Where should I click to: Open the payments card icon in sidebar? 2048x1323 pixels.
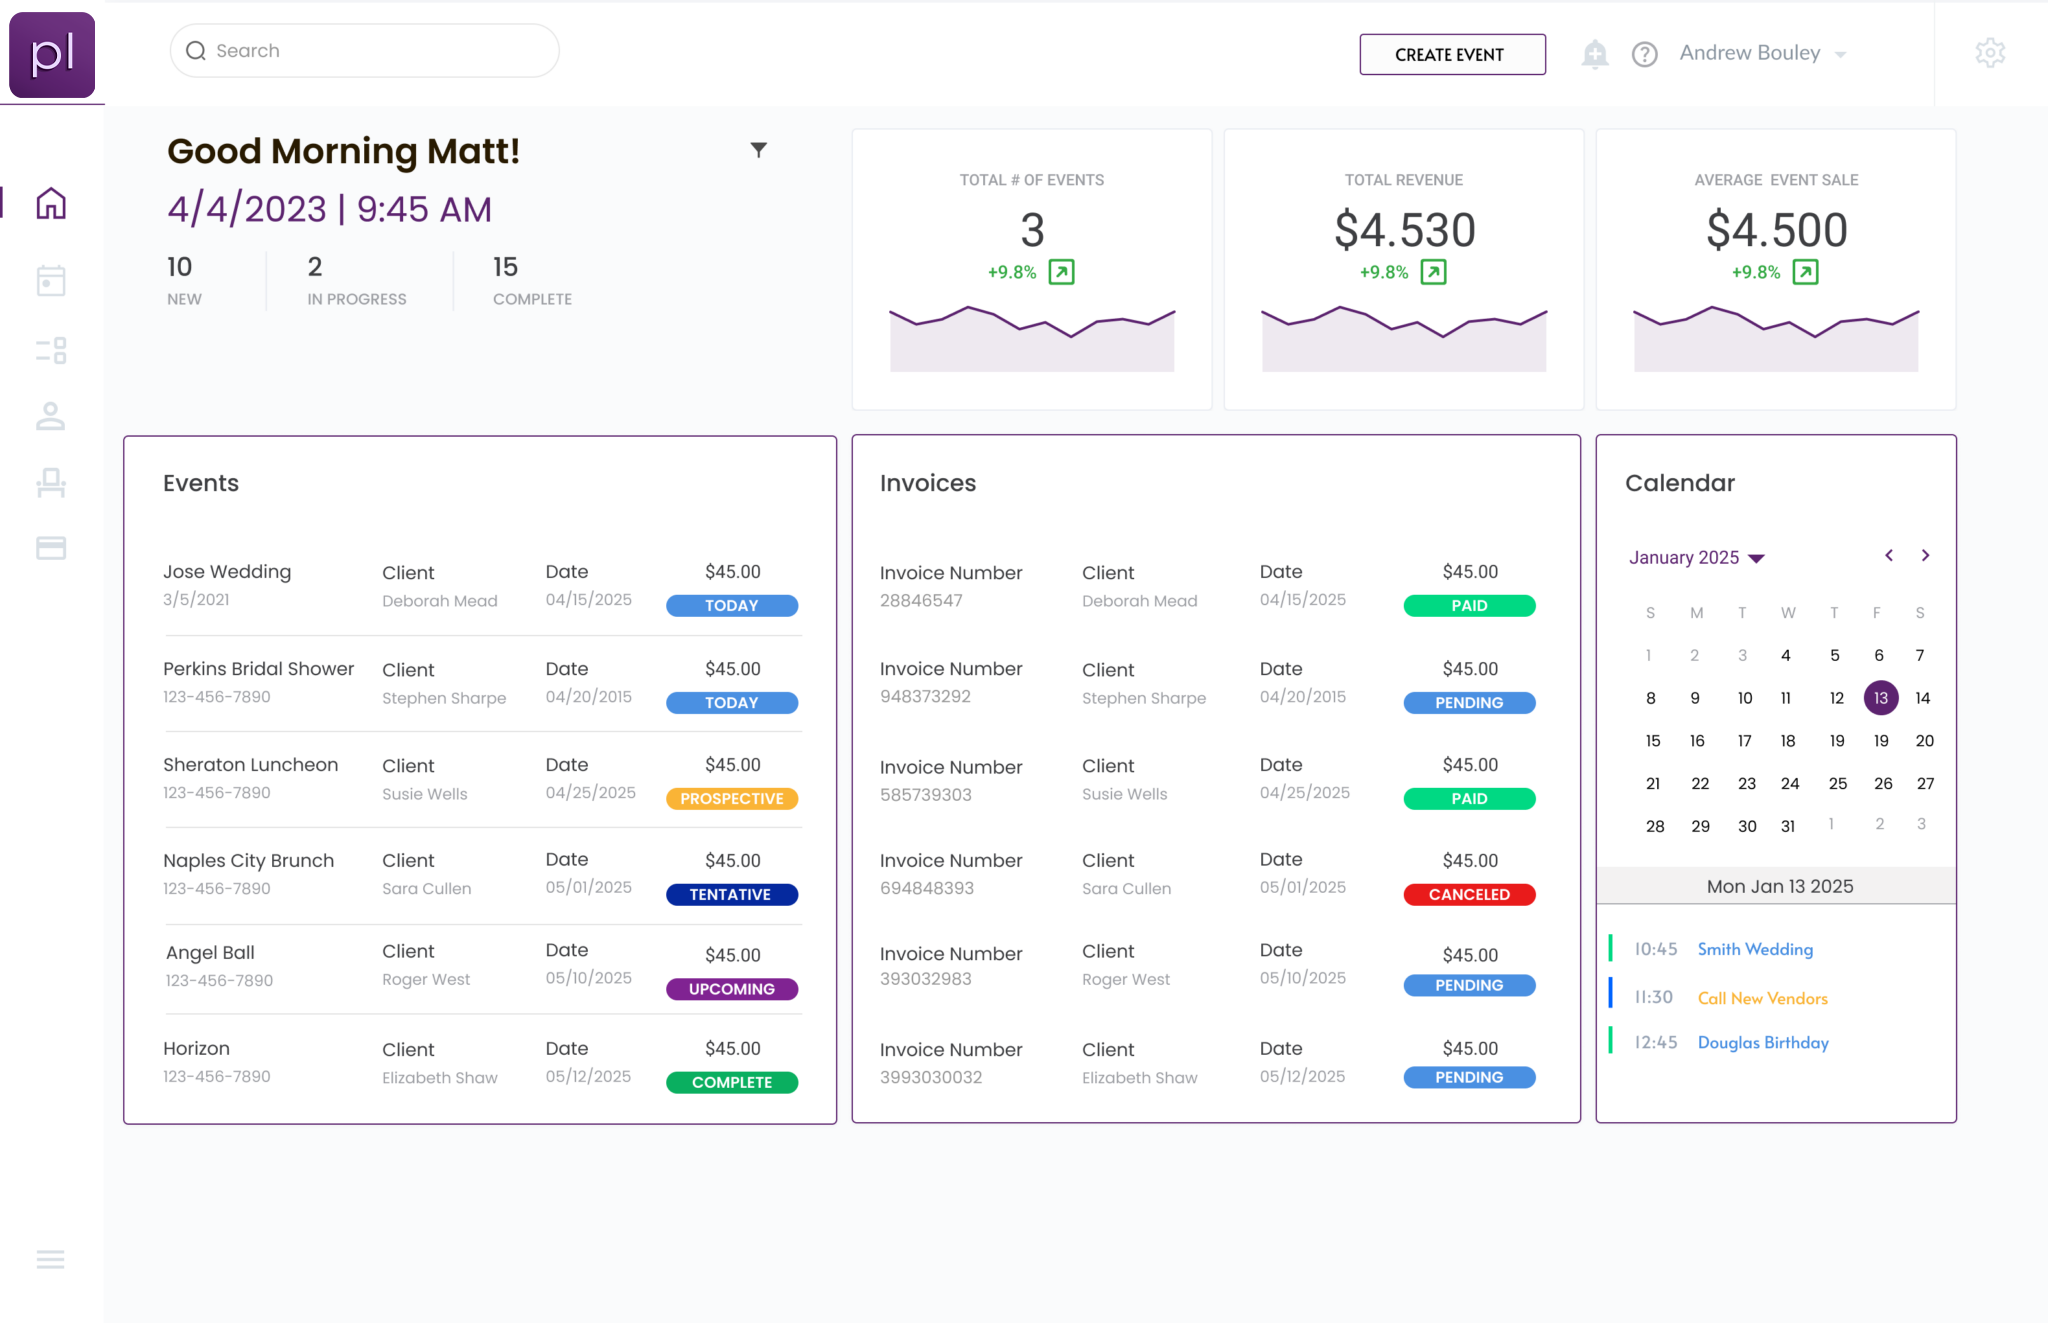pyautogui.click(x=51, y=548)
